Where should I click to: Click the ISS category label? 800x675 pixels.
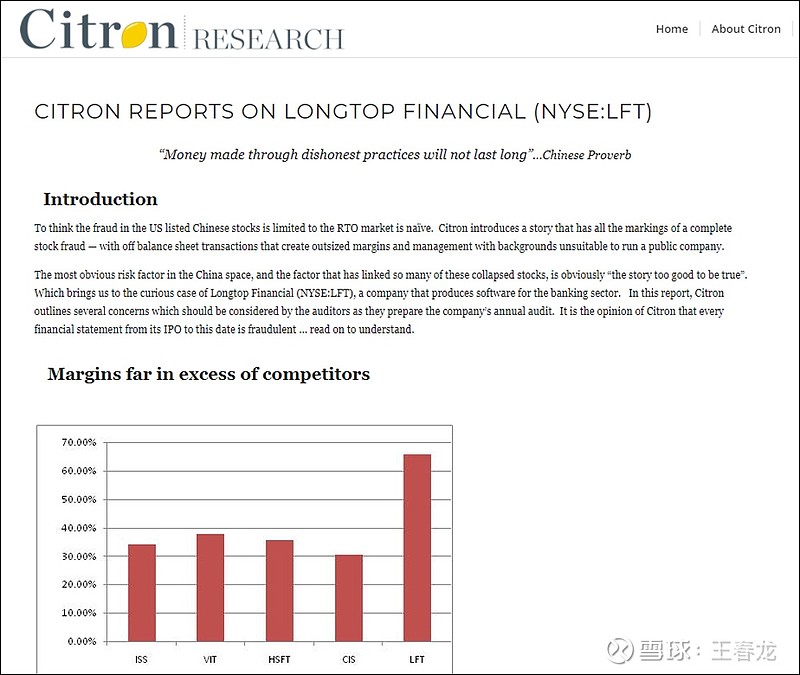point(141,660)
